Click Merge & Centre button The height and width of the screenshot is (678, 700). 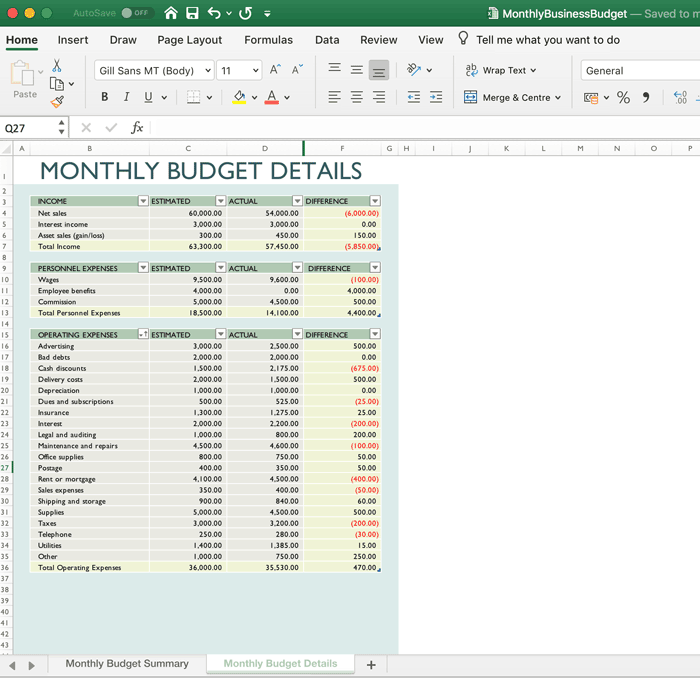coord(512,97)
